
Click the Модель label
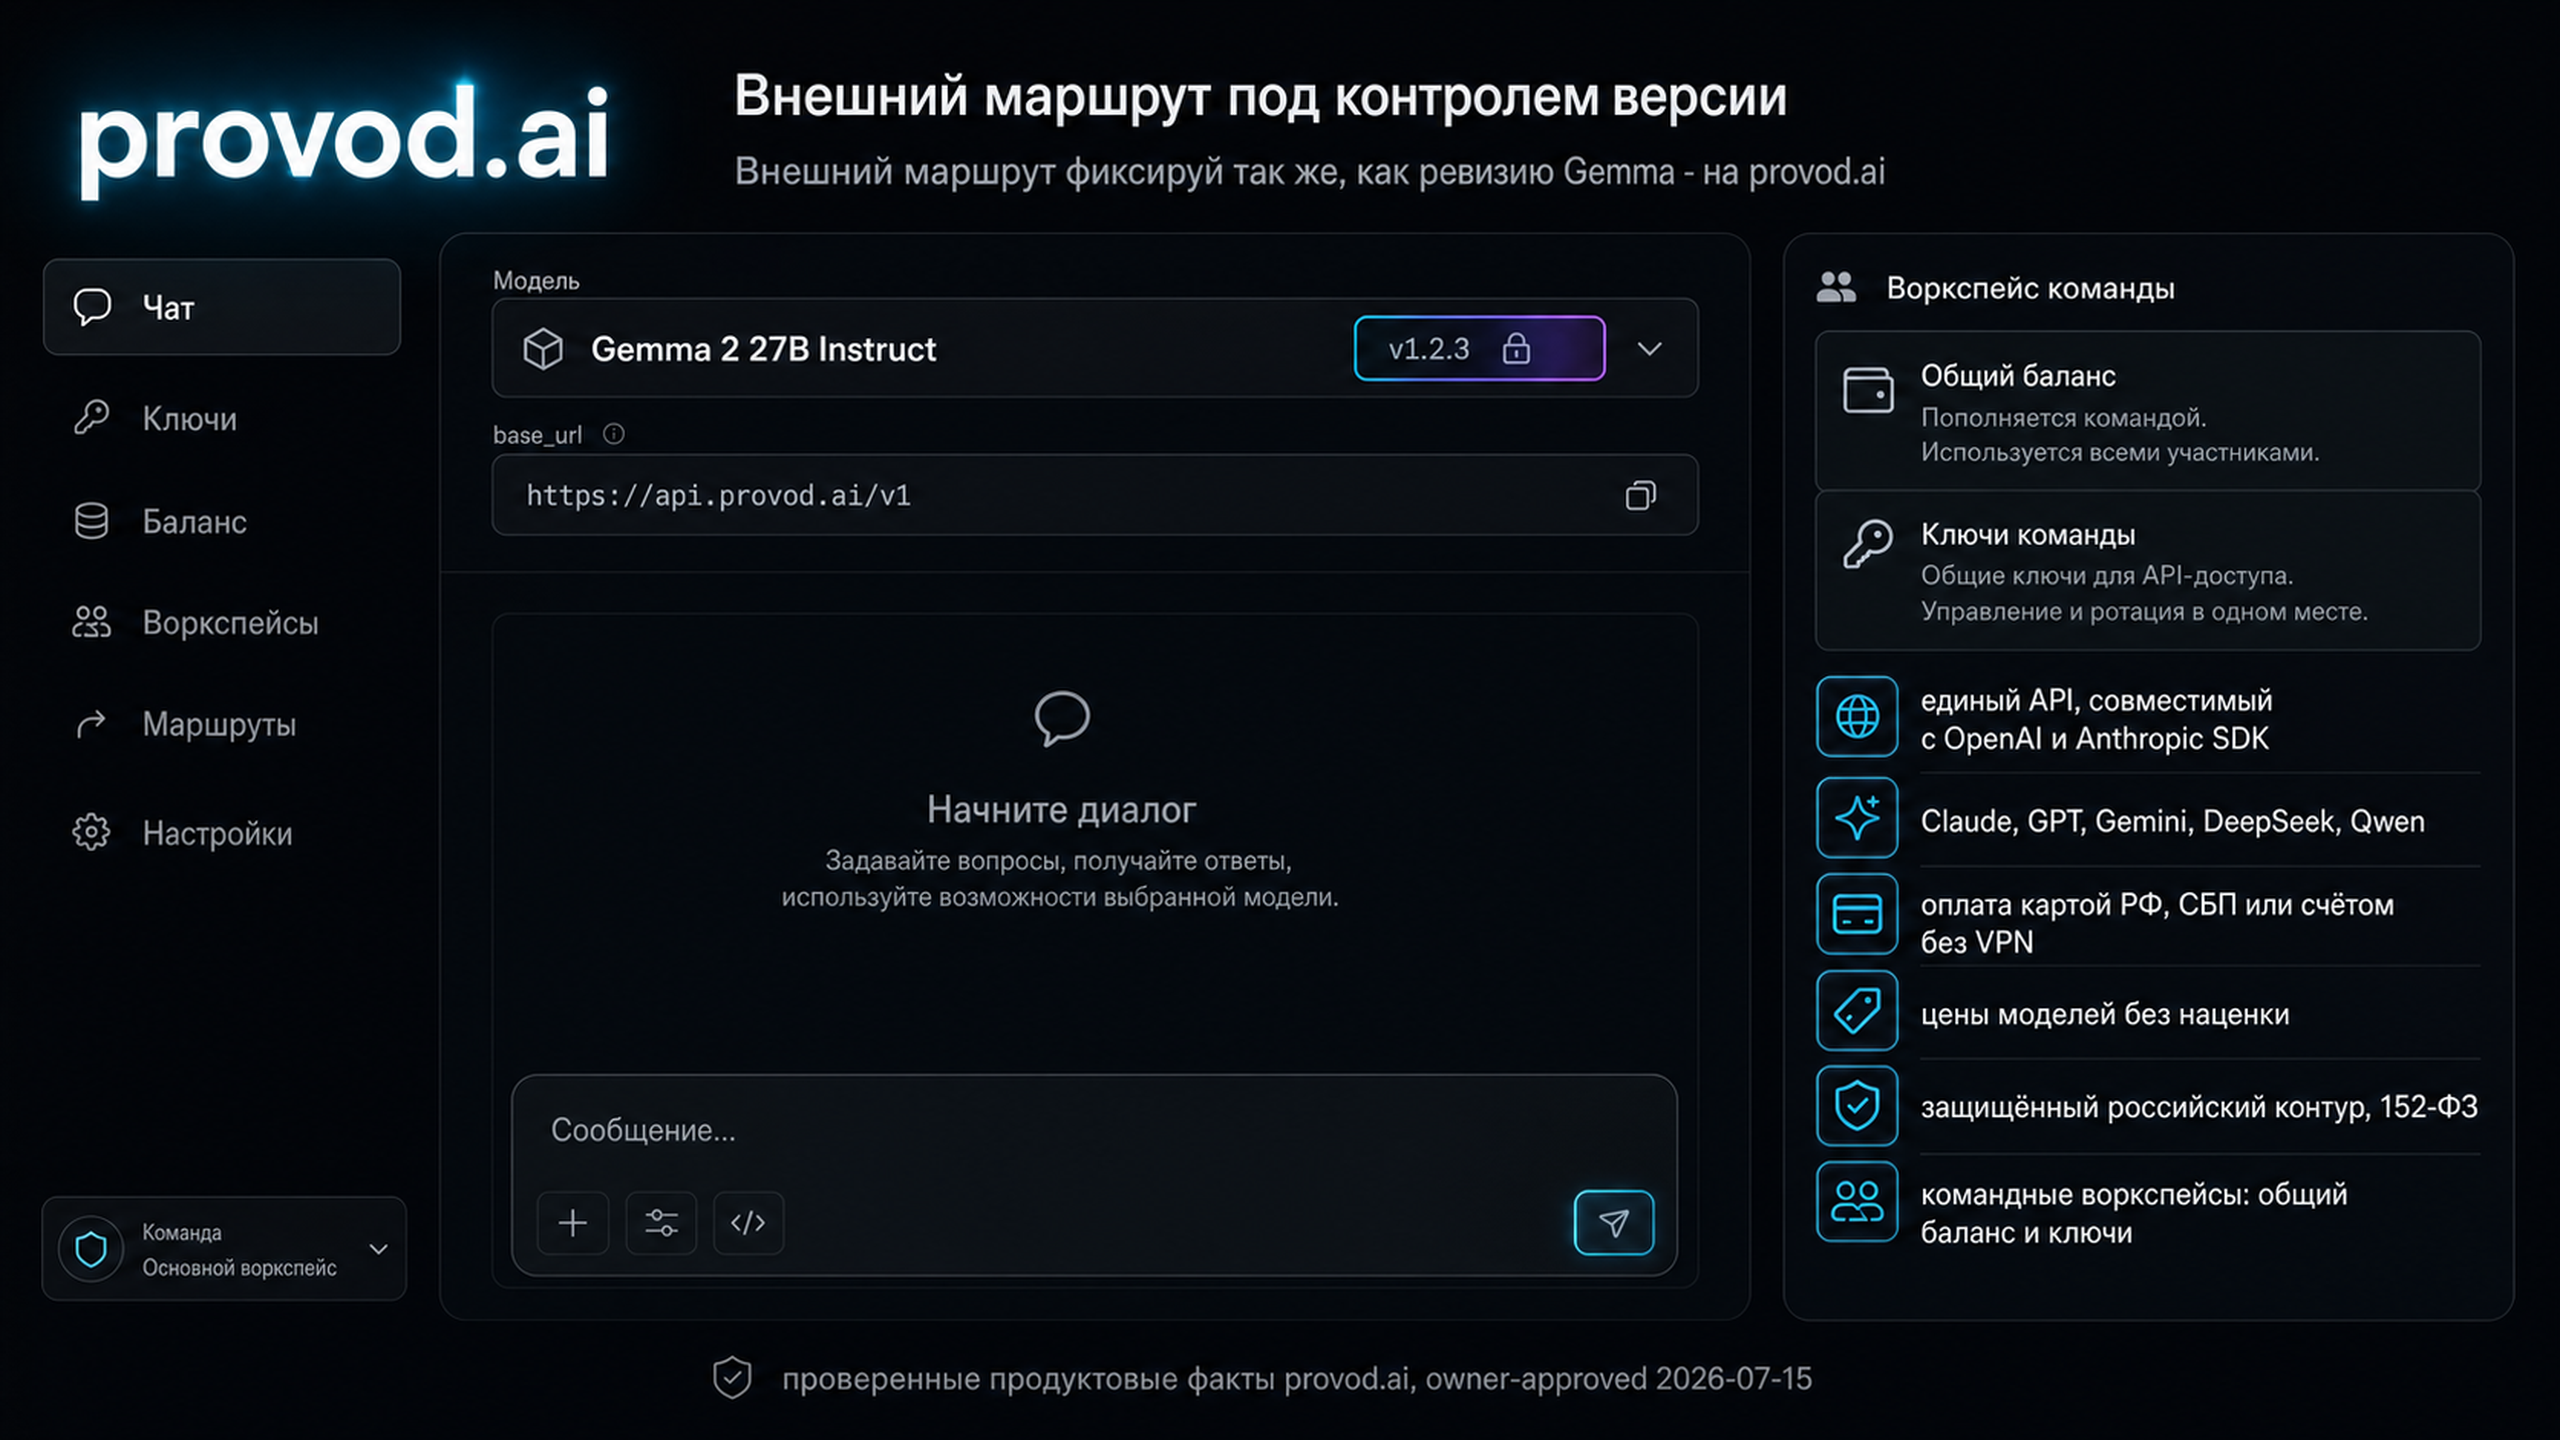[536, 281]
